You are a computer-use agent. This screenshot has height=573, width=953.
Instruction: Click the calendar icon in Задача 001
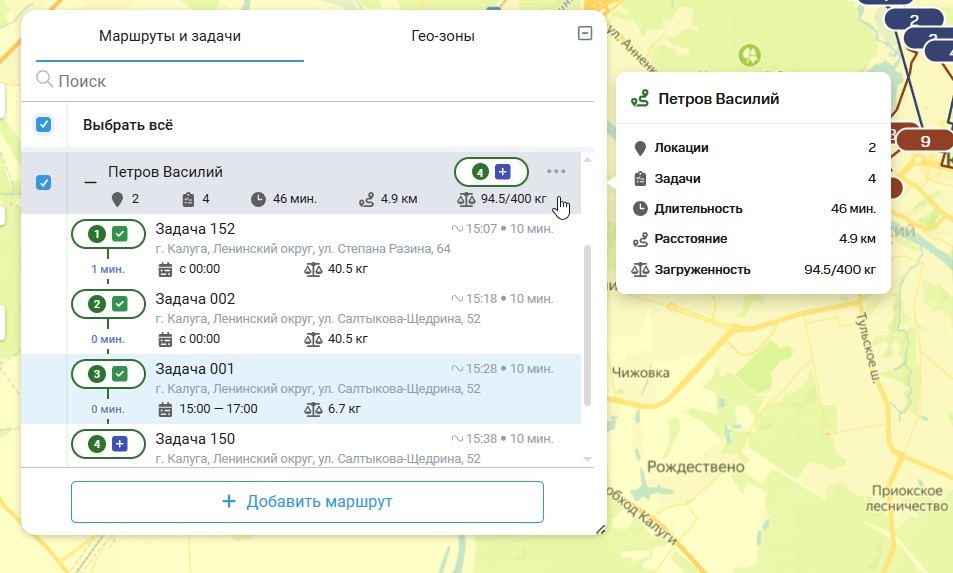point(166,409)
